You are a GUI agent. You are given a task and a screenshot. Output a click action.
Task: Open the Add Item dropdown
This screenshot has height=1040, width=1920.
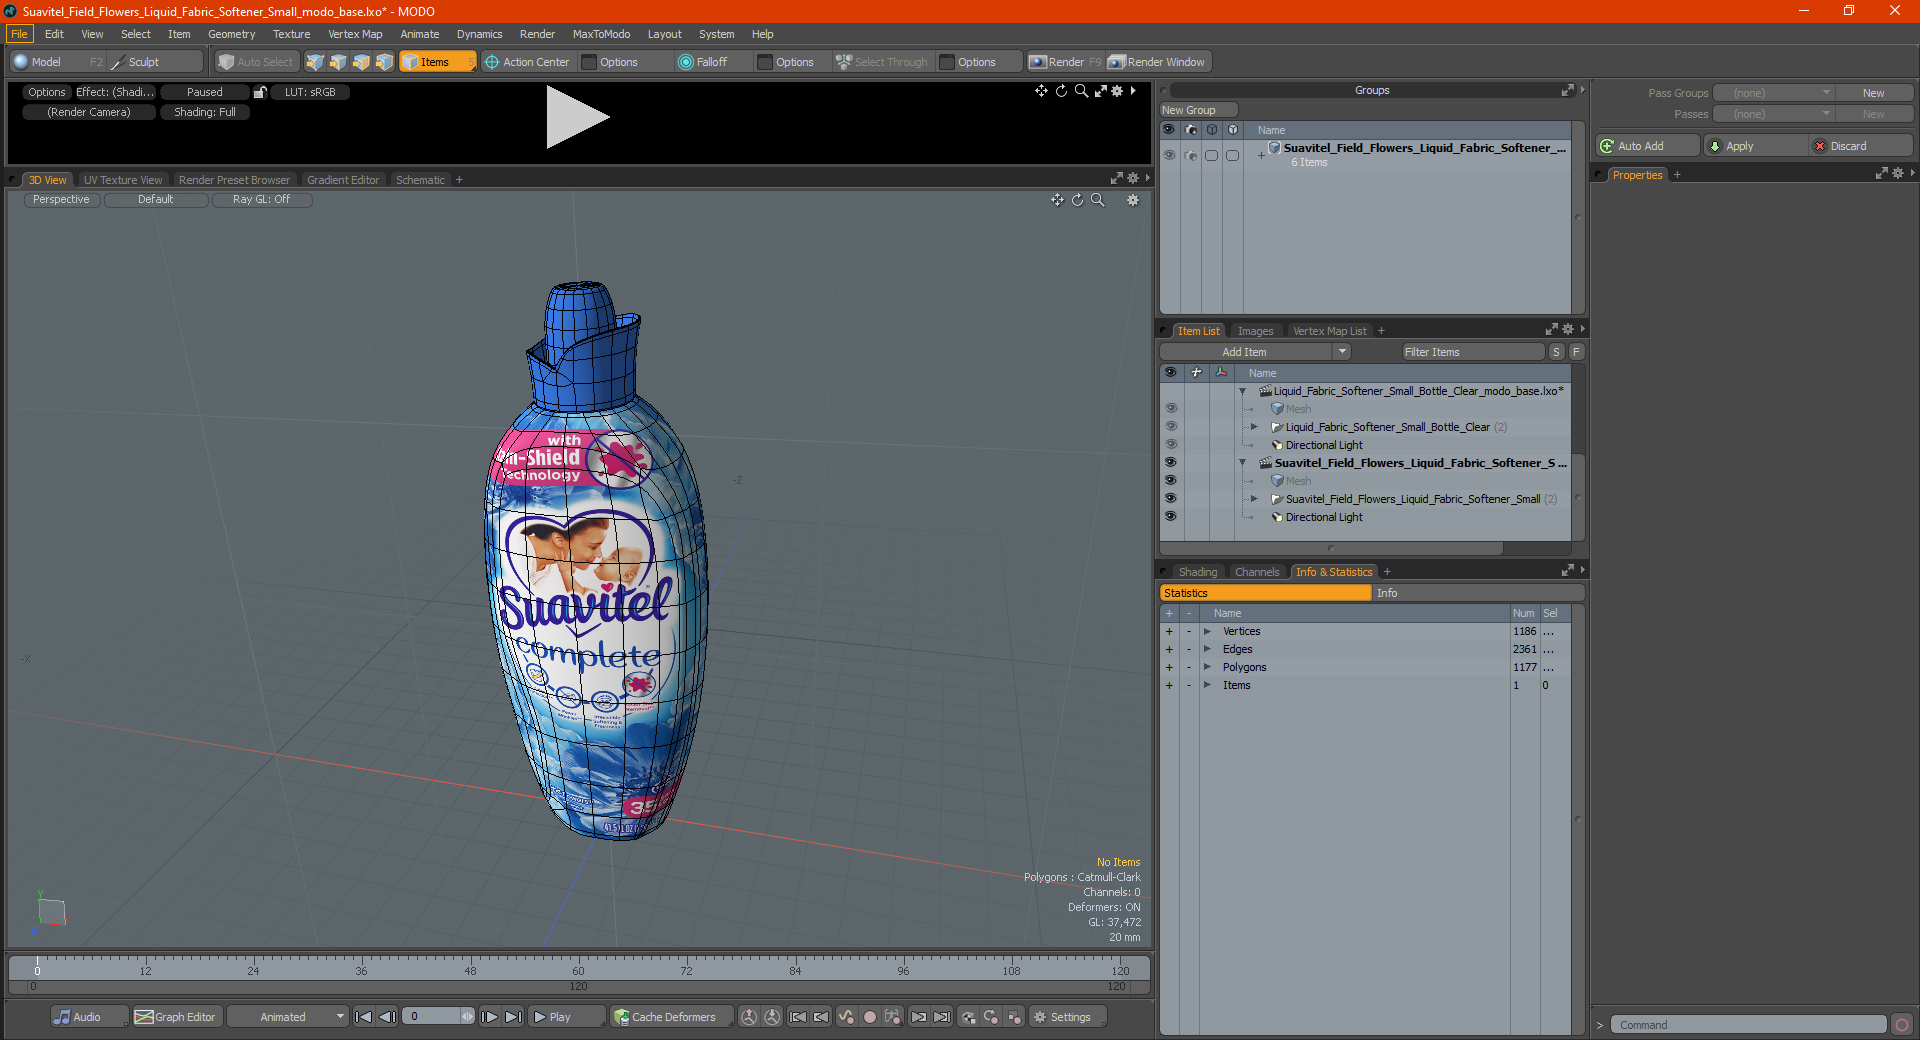[1256, 352]
